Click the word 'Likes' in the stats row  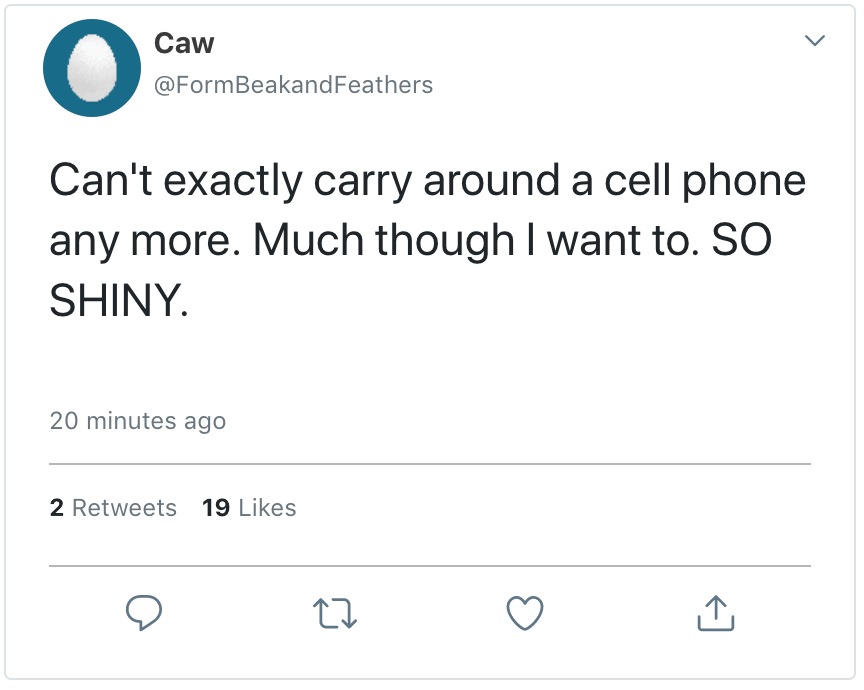point(267,508)
